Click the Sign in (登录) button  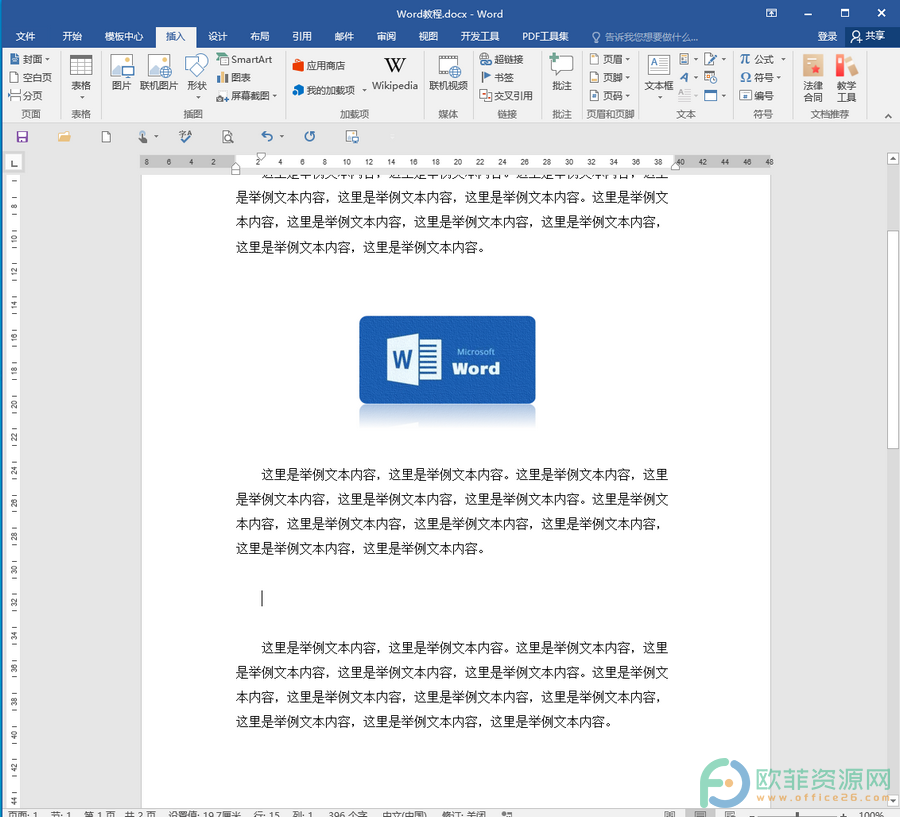point(827,37)
